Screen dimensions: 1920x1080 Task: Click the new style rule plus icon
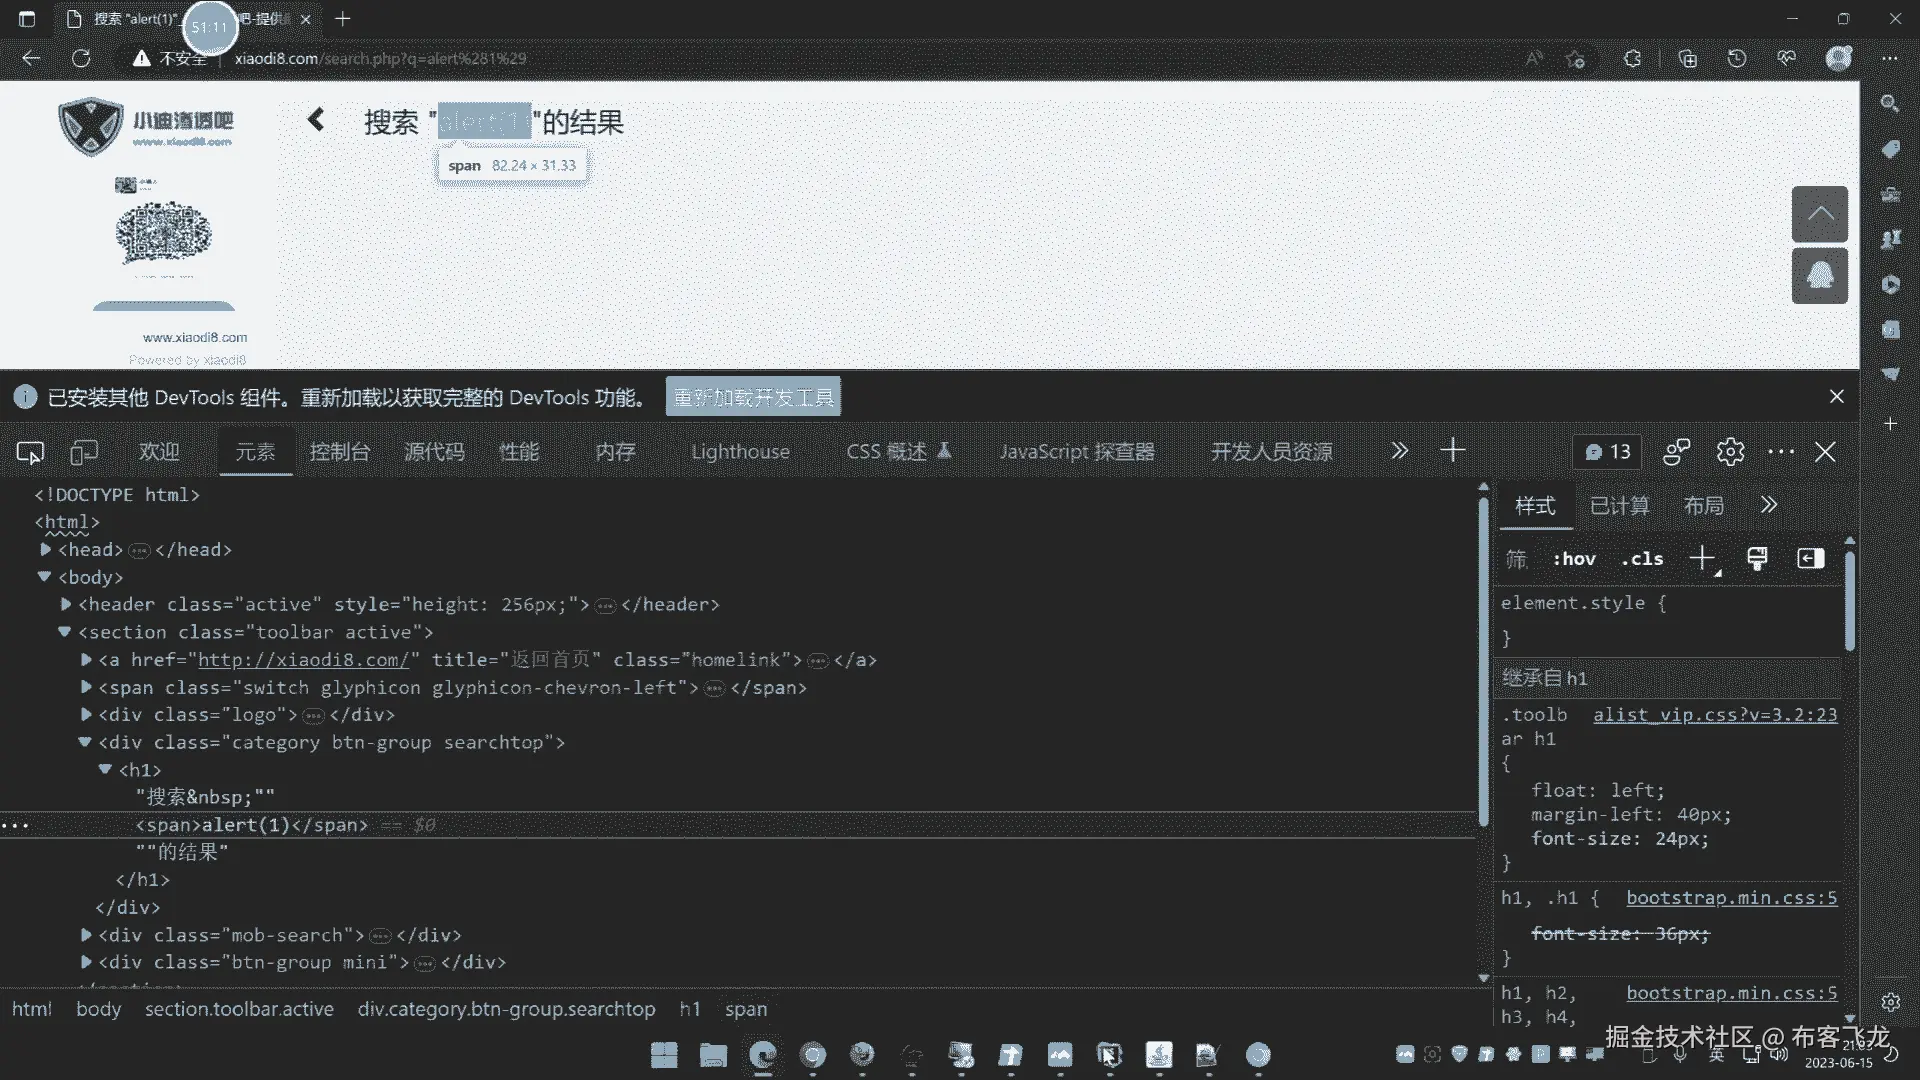pos(1702,558)
